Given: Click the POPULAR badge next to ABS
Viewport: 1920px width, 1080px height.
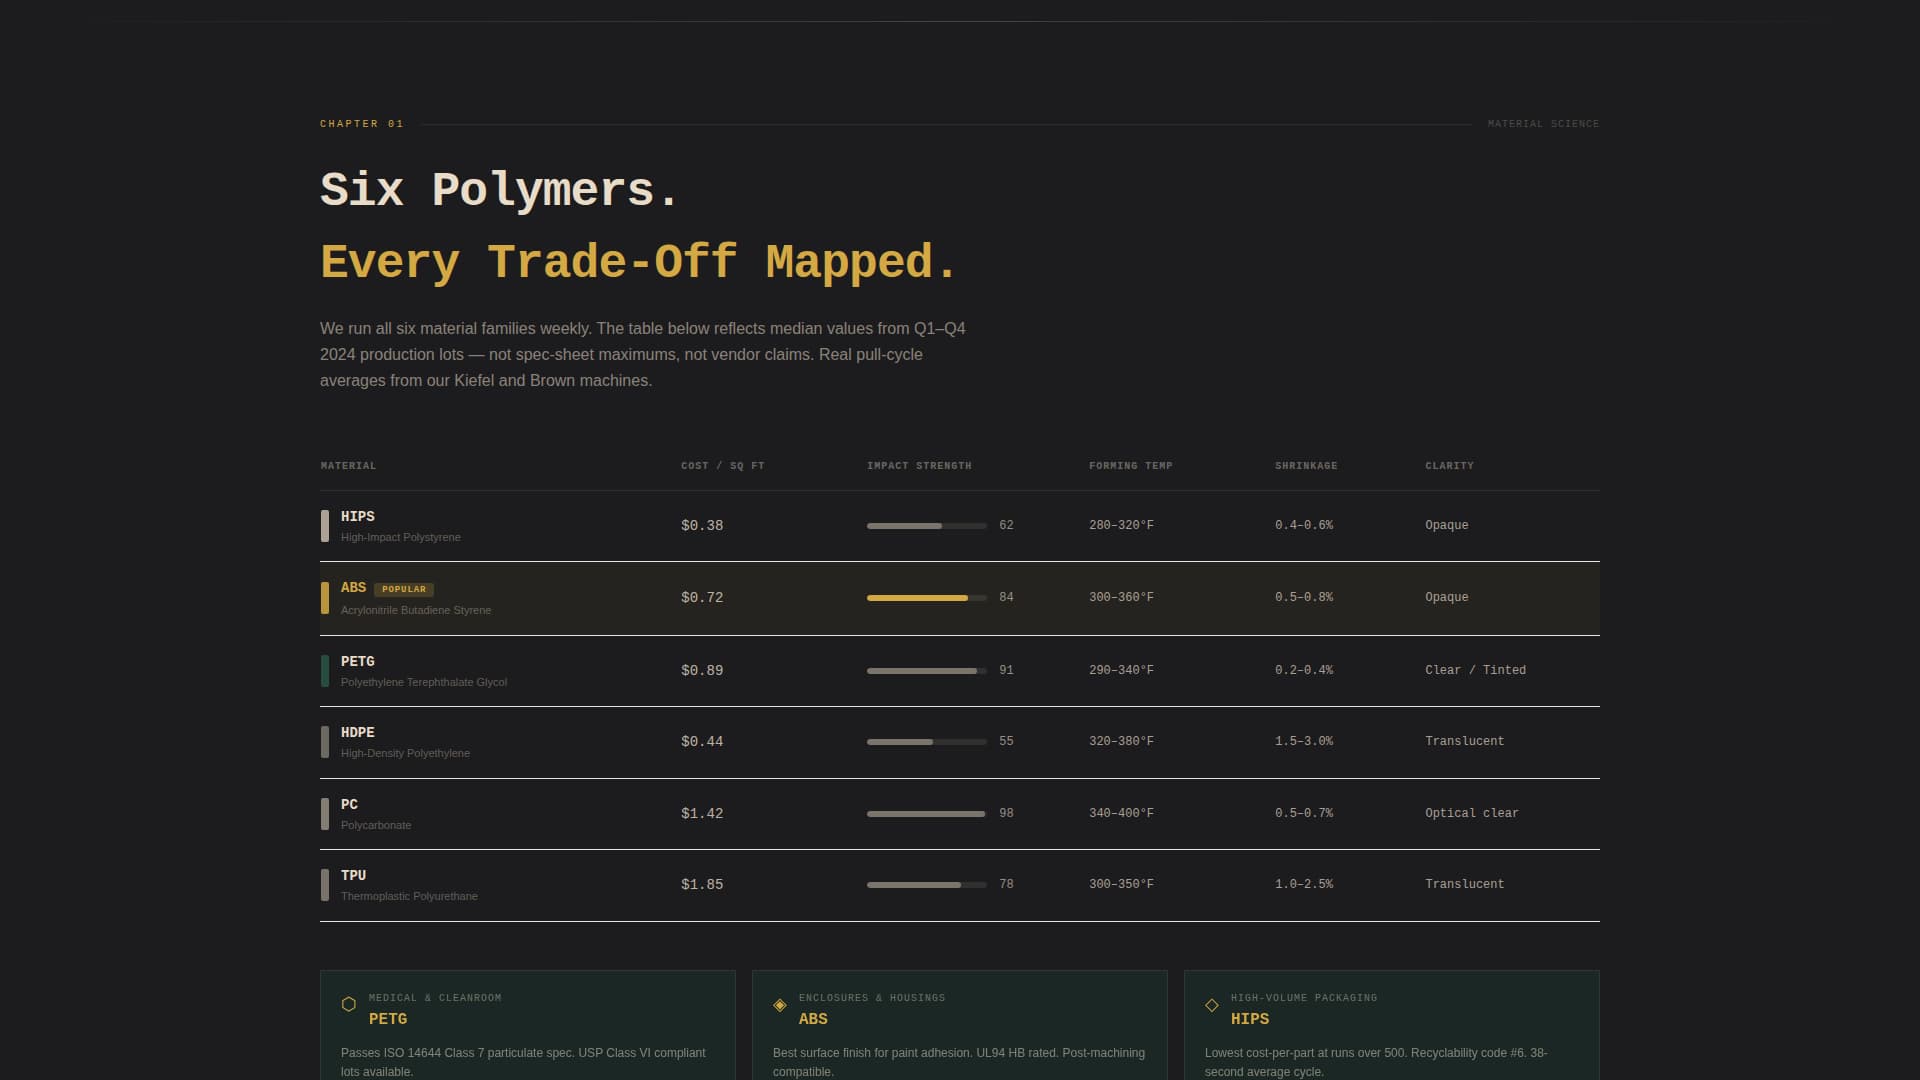Looking at the screenshot, I should click(x=404, y=589).
